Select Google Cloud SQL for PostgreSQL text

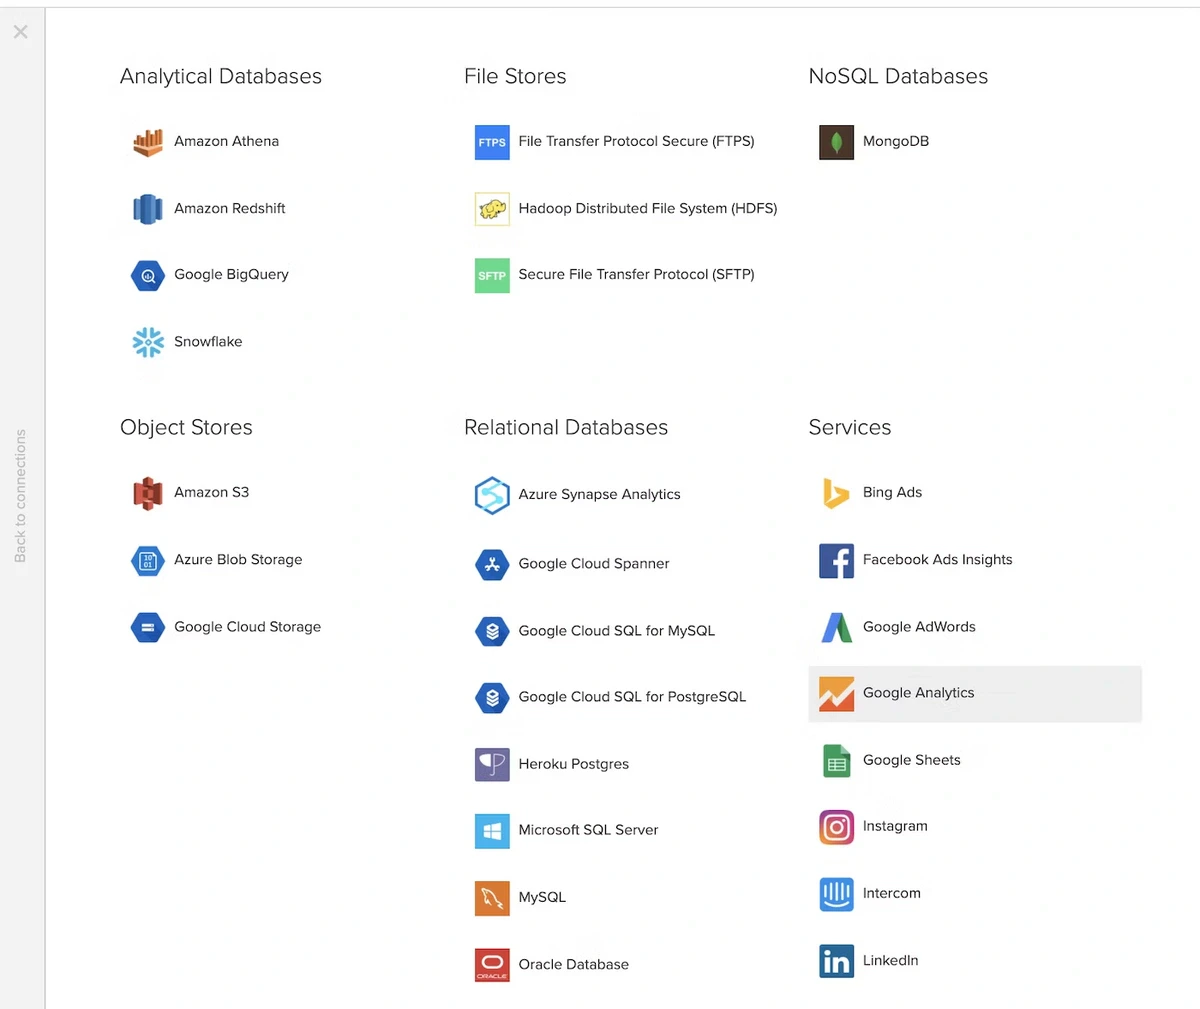tap(632, 697)
